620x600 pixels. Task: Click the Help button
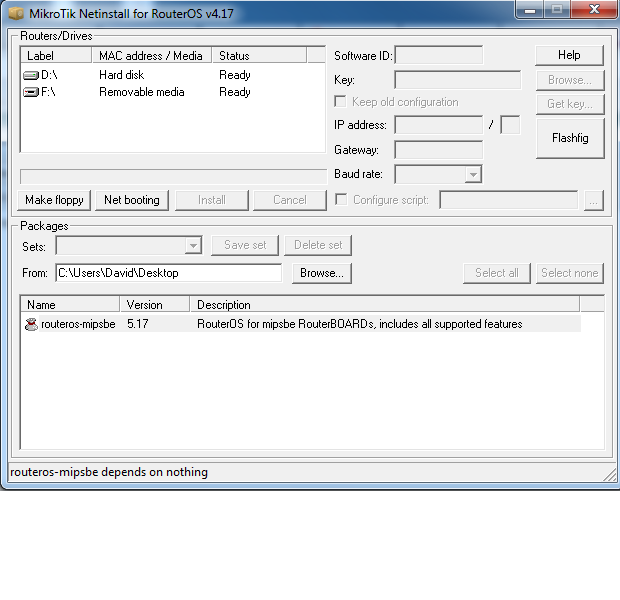(x=569, y=55)
